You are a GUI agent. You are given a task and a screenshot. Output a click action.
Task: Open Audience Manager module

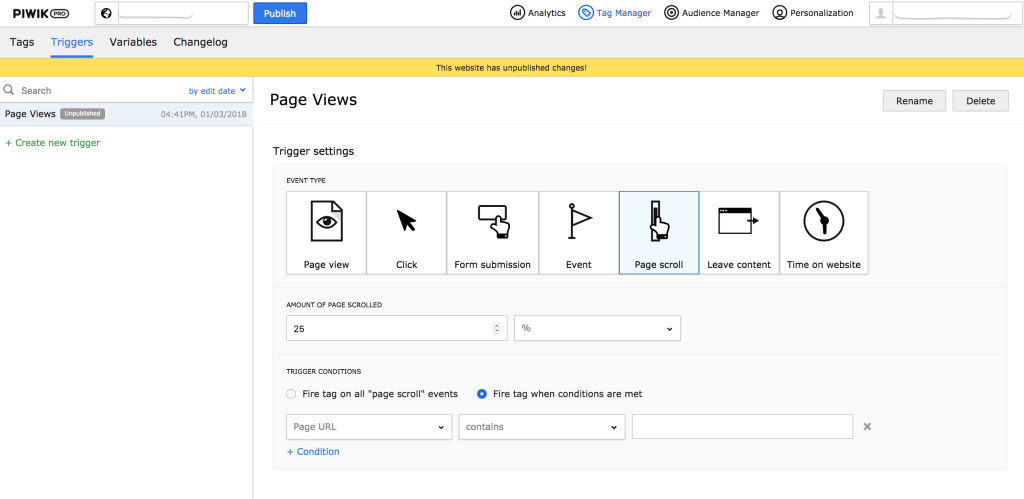tap(711, 12)
